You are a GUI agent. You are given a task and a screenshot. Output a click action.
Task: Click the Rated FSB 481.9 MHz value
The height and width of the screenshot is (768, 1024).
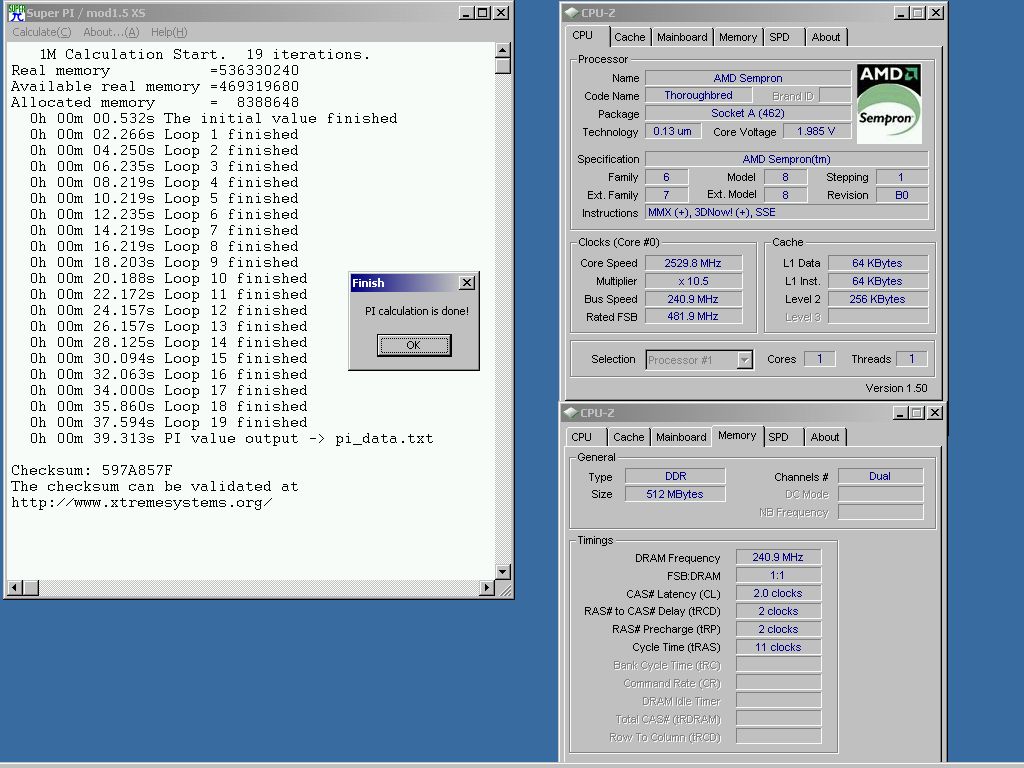[693, 316]
